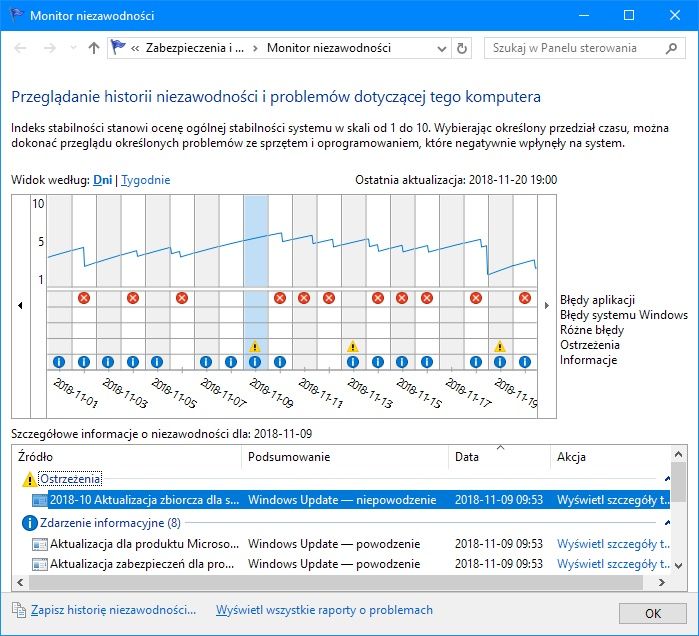Click the information icon for 2018-11-13

[x=353, y=362]
